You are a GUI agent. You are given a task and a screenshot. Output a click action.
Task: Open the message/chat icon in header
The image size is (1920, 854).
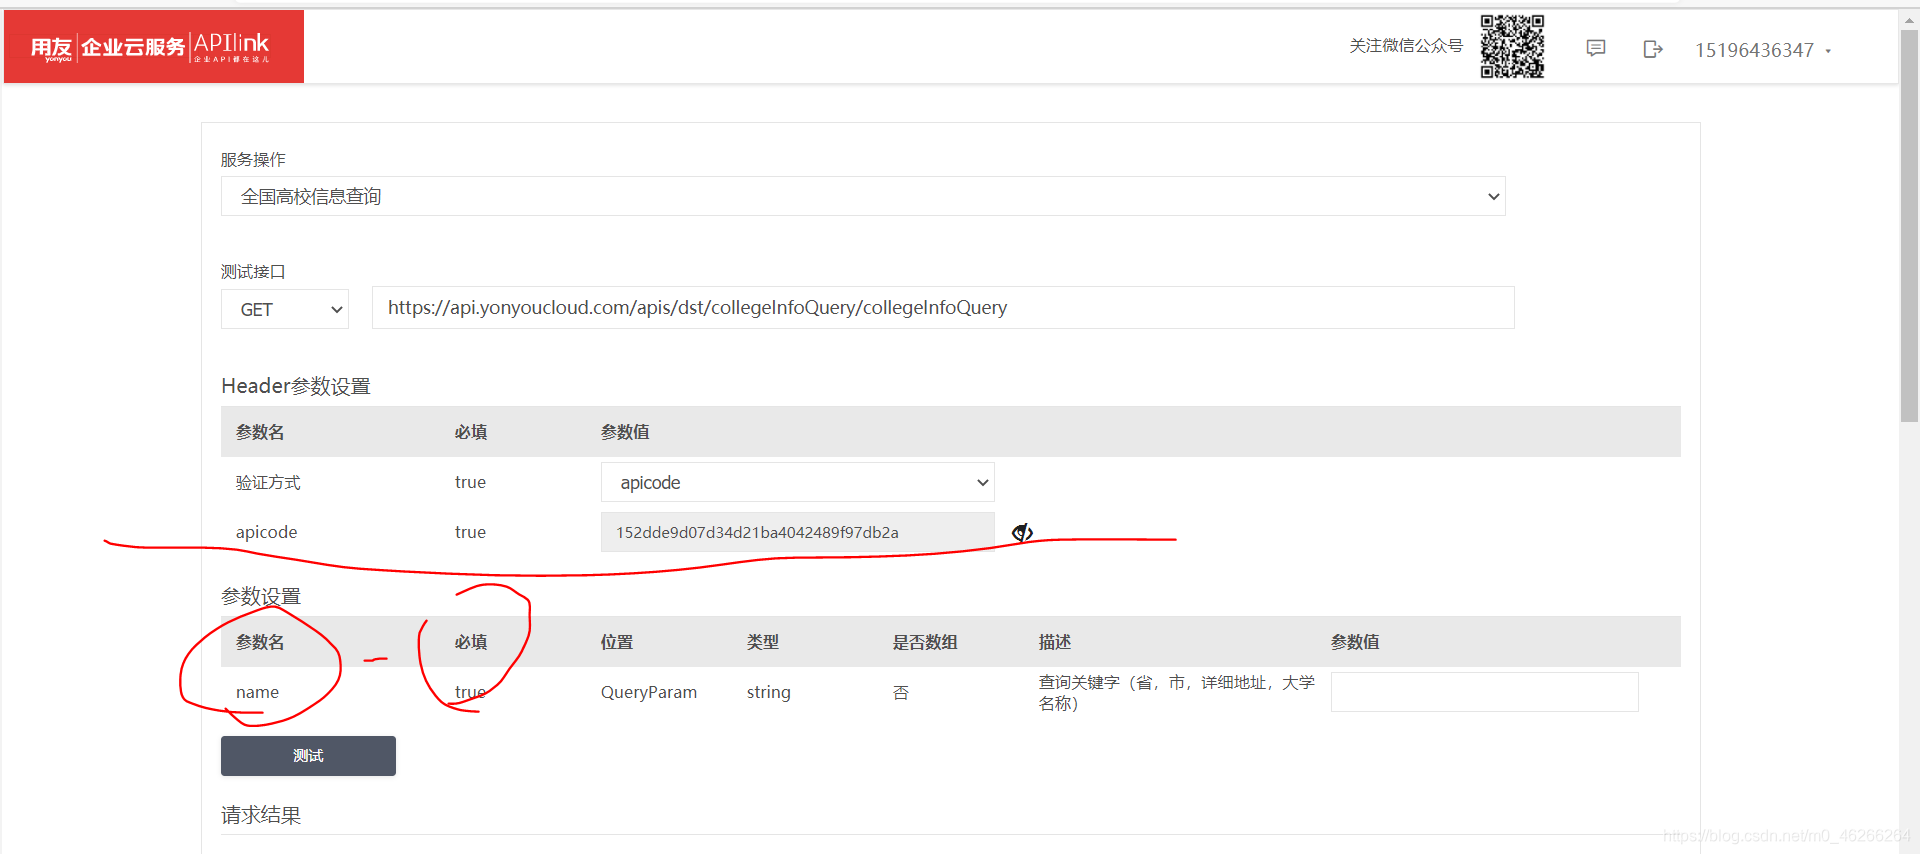pyautogui.click(x=1596, y=48)
